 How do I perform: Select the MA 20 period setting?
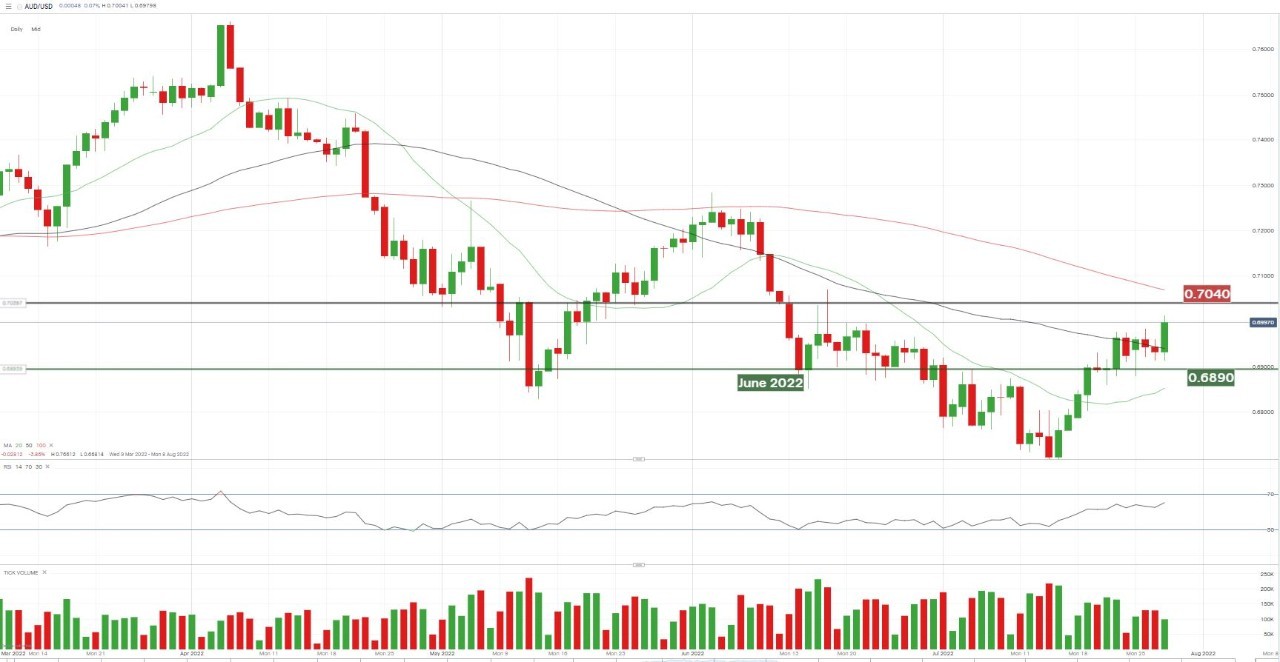pos(19,445)
